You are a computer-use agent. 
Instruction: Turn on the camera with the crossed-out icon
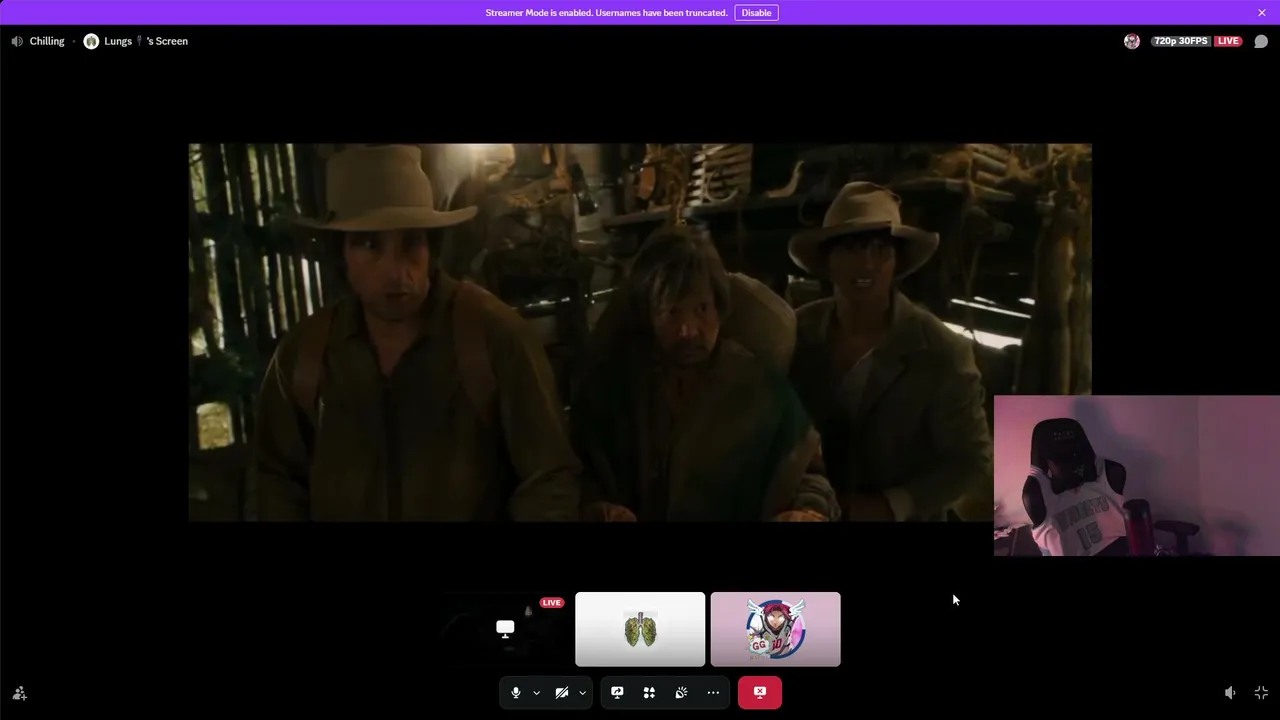click(x=562, y=692)
